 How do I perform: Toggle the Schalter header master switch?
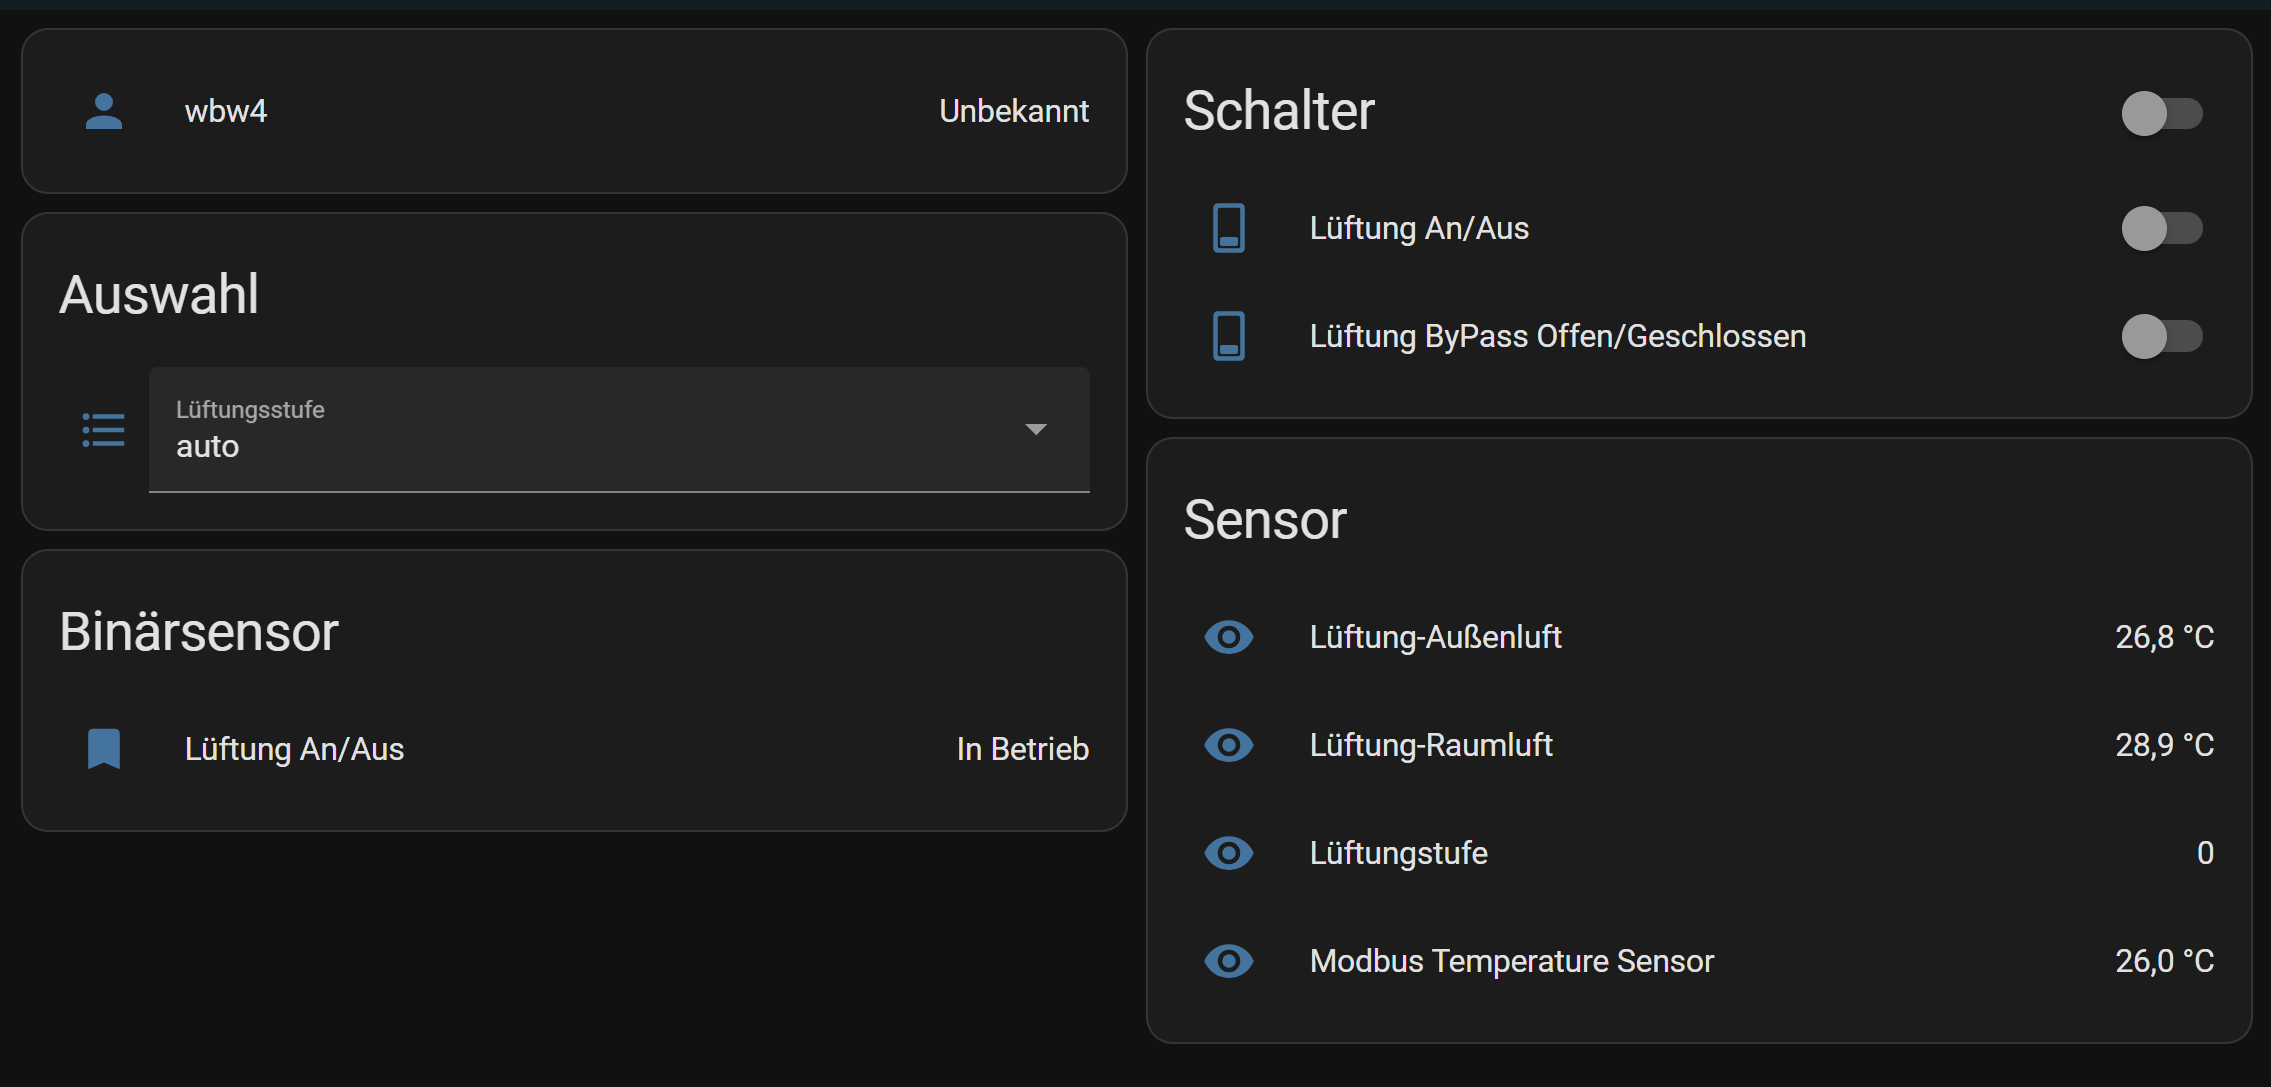coord(2162,113)
